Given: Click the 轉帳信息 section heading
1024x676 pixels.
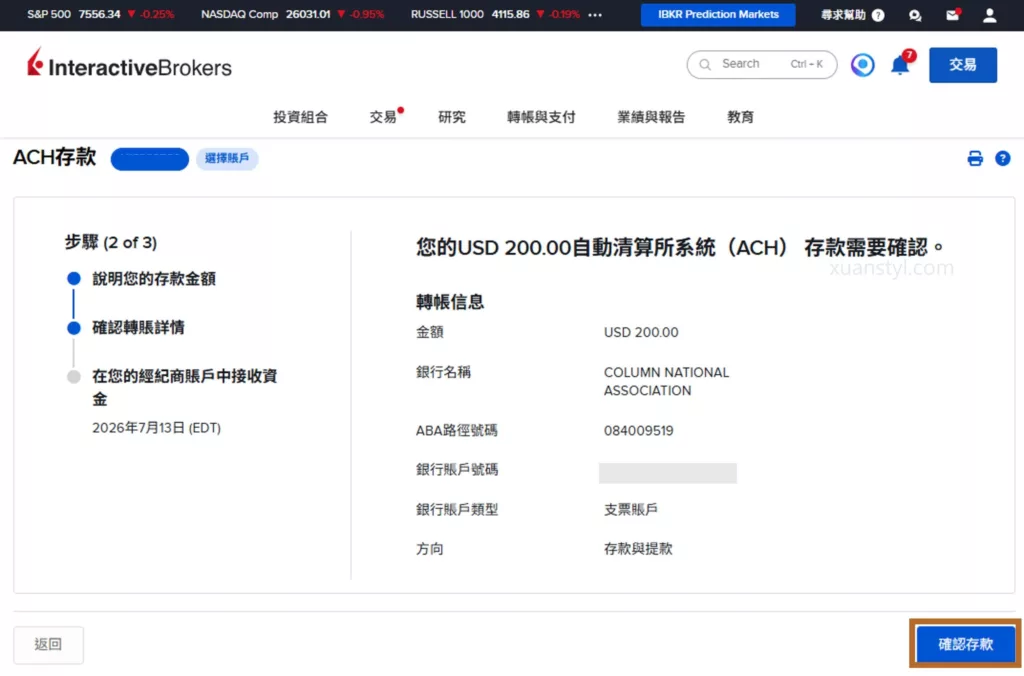Looking at the screenshot, I should [450, 302].
